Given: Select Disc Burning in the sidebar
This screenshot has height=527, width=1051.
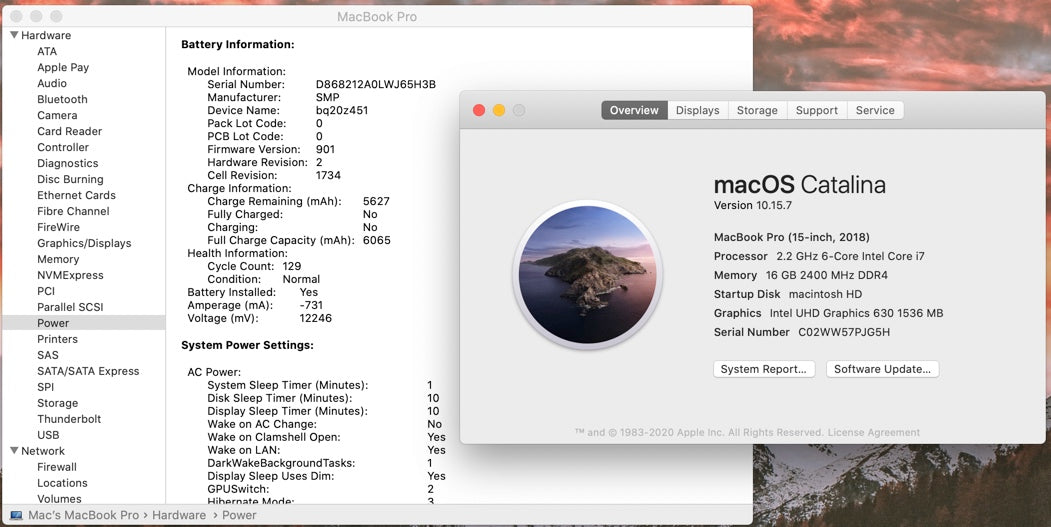Looking at the screenshot, I should 70,179.
